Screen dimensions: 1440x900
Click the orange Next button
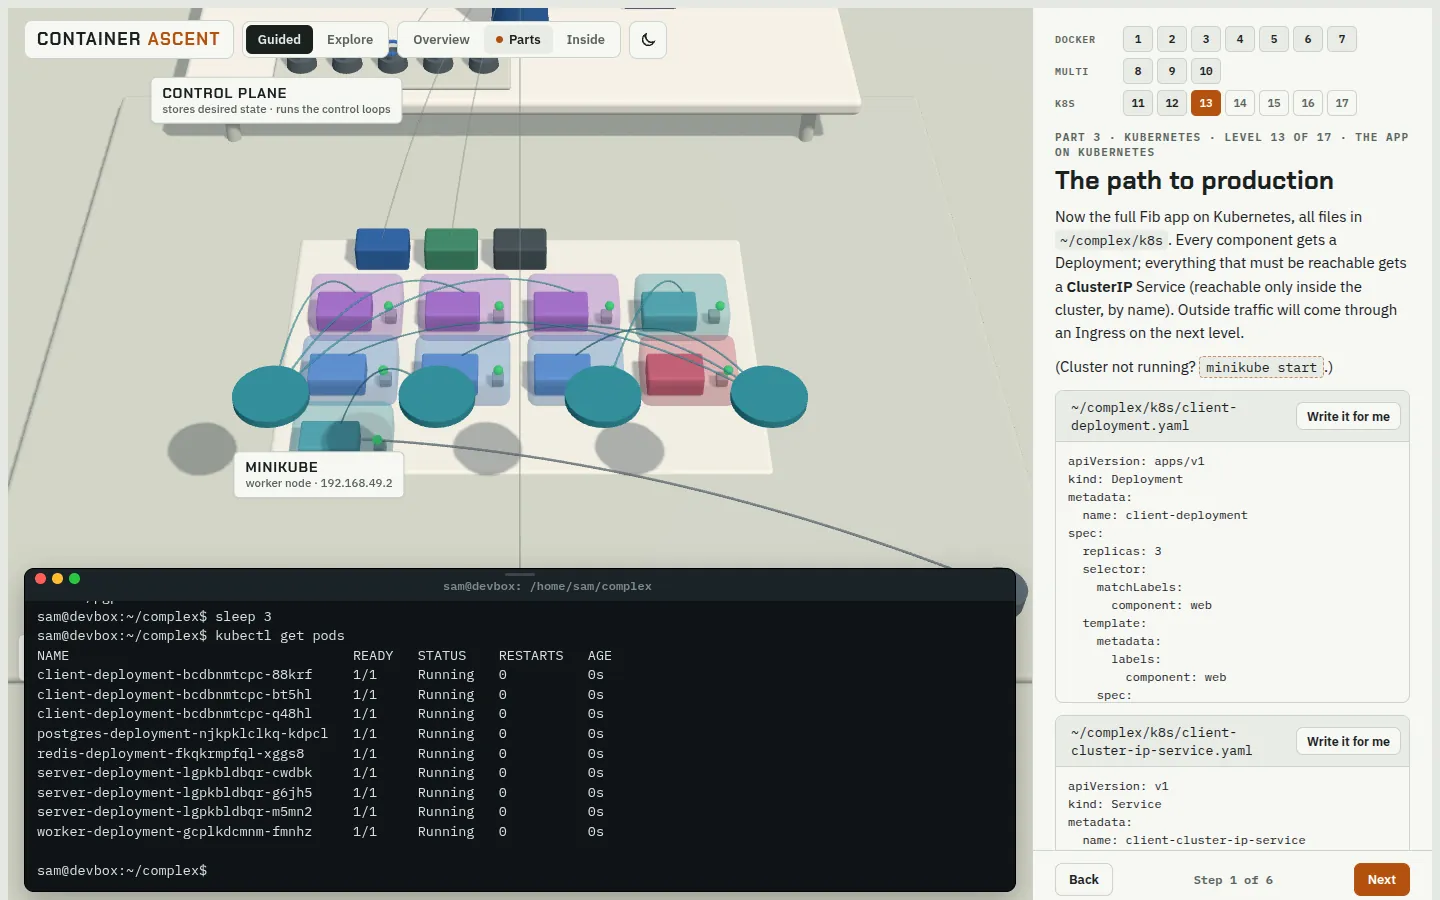click(1382, 880)
